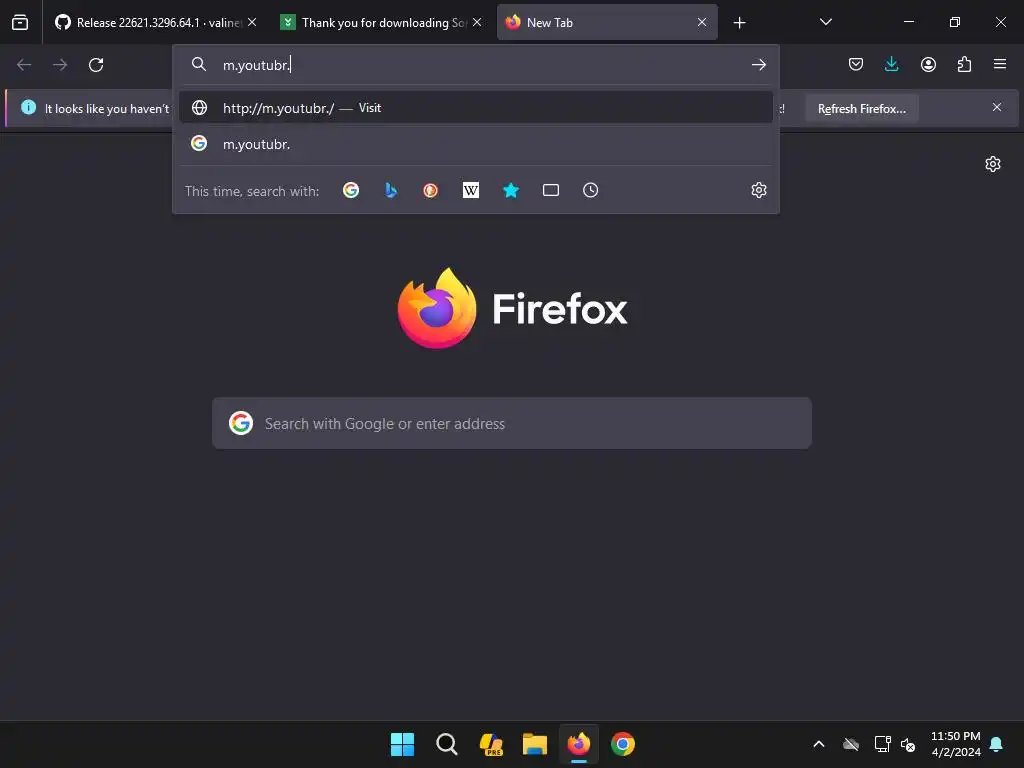Select the http://m.youtubr./ Visit suggestion
Screen dimensions: 1024x768
click(x=475, y=108)
